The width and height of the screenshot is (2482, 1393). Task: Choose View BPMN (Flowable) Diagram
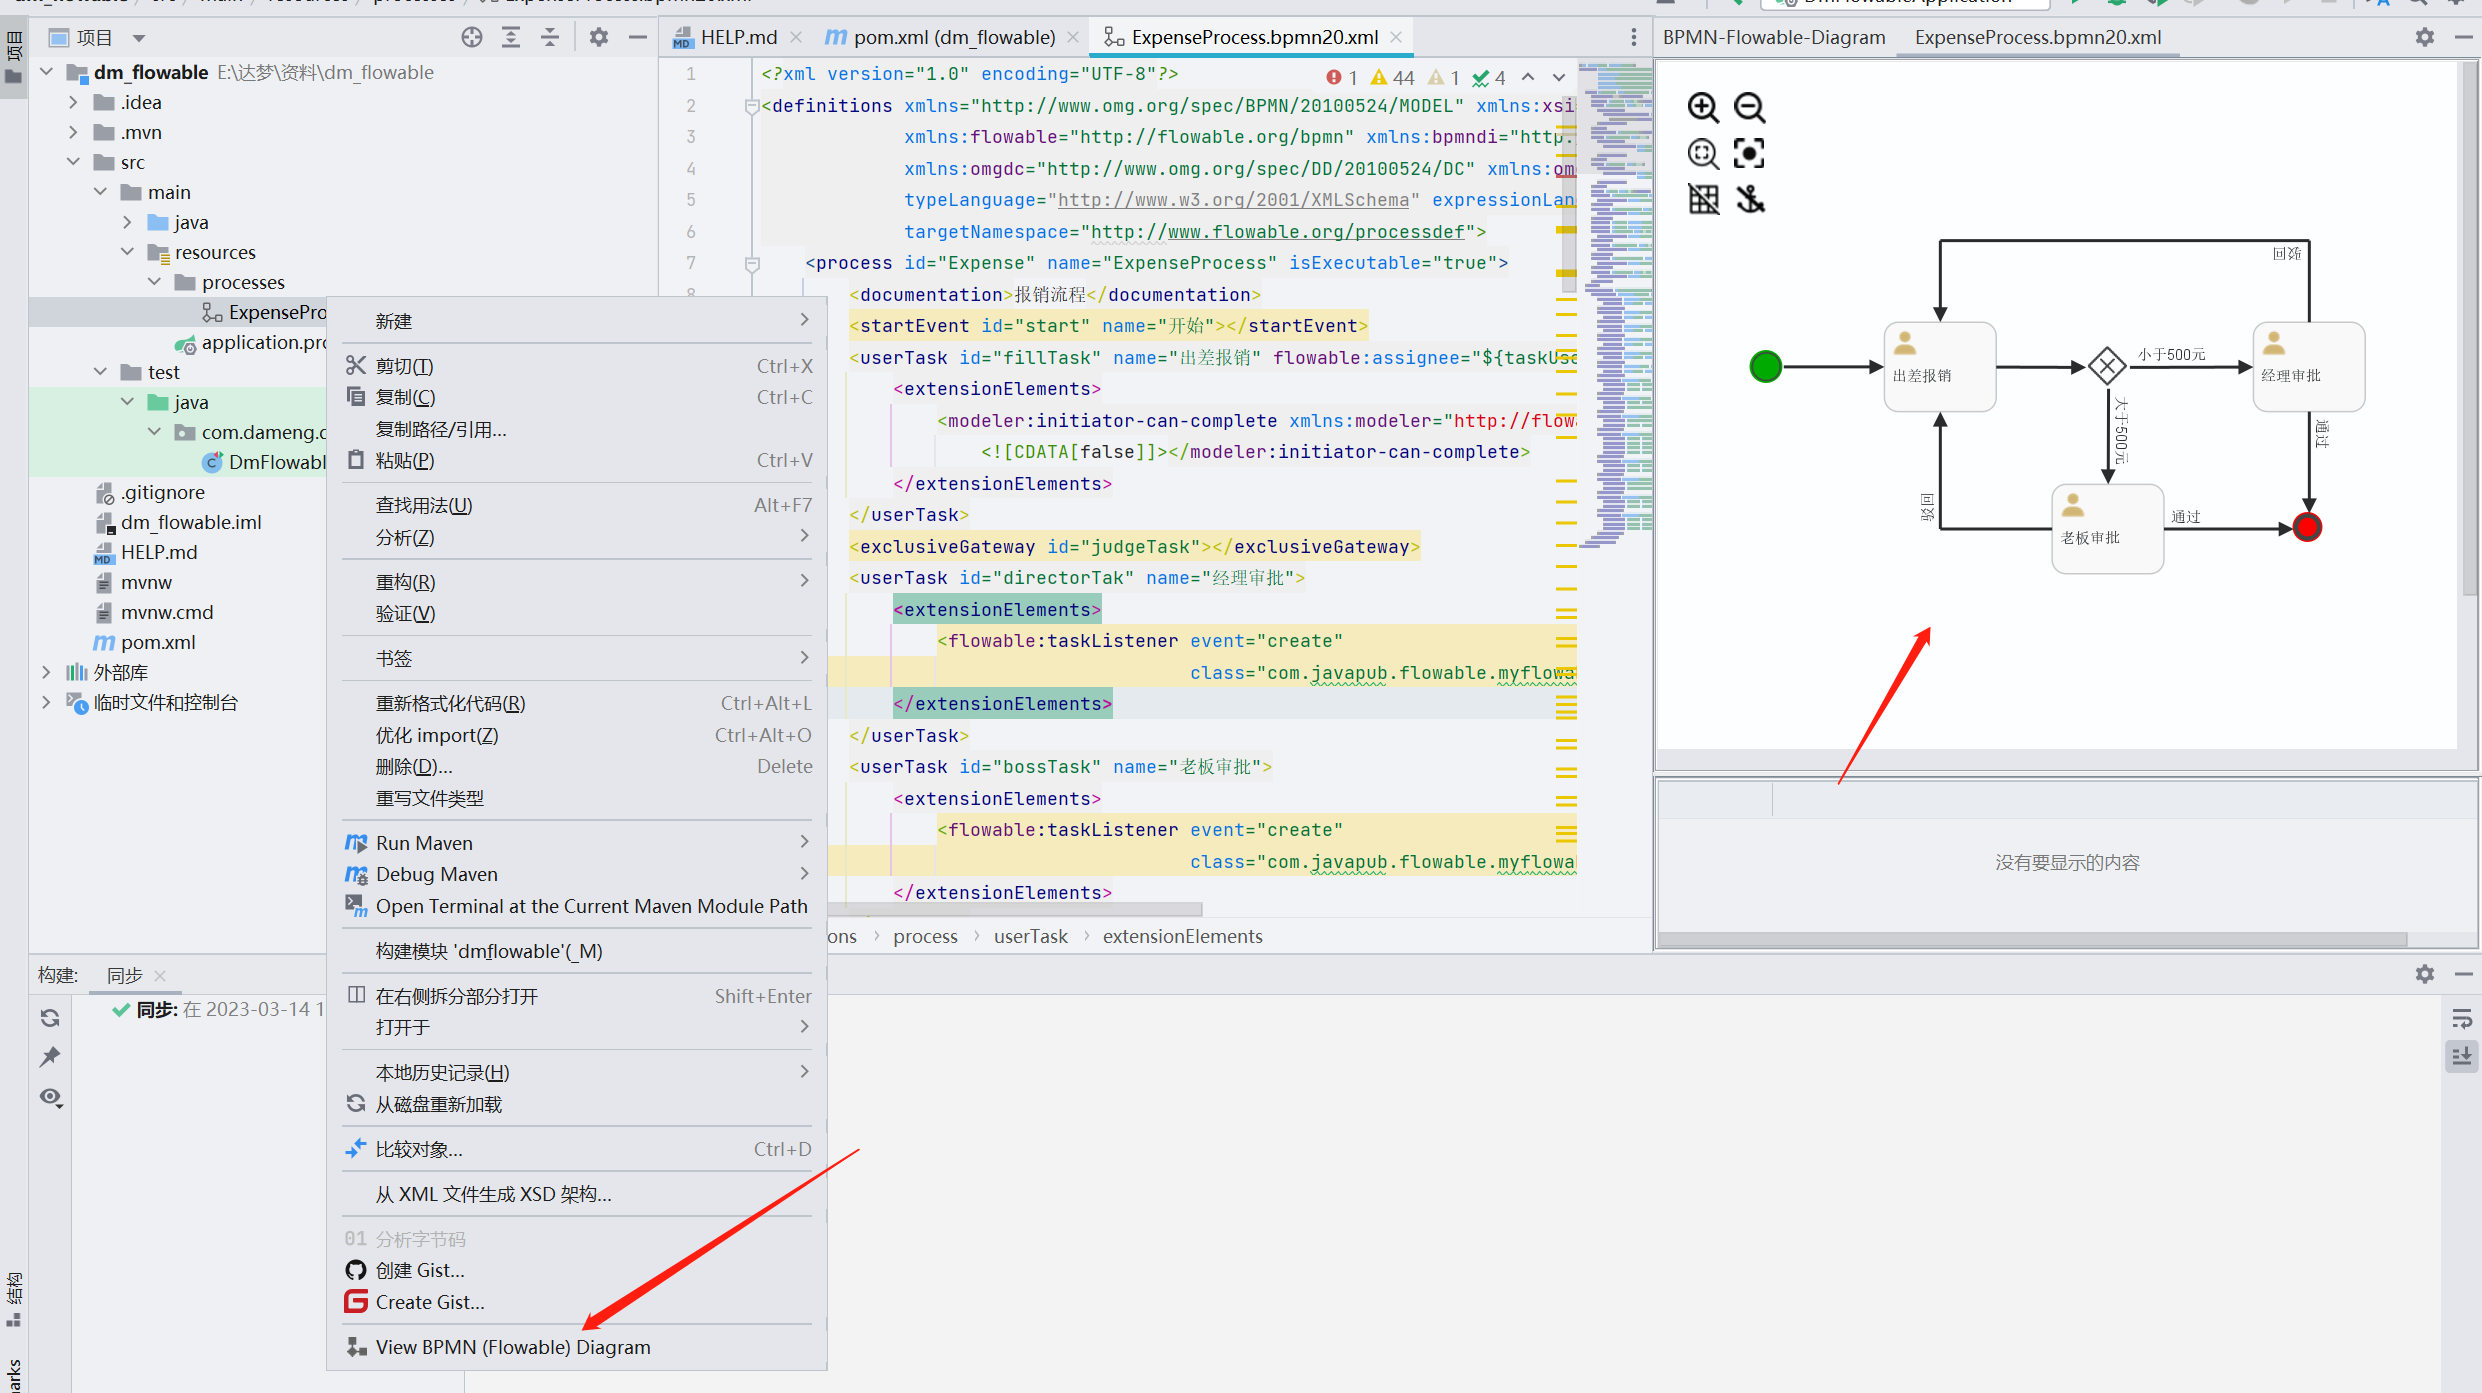(x=577, y=1347)
